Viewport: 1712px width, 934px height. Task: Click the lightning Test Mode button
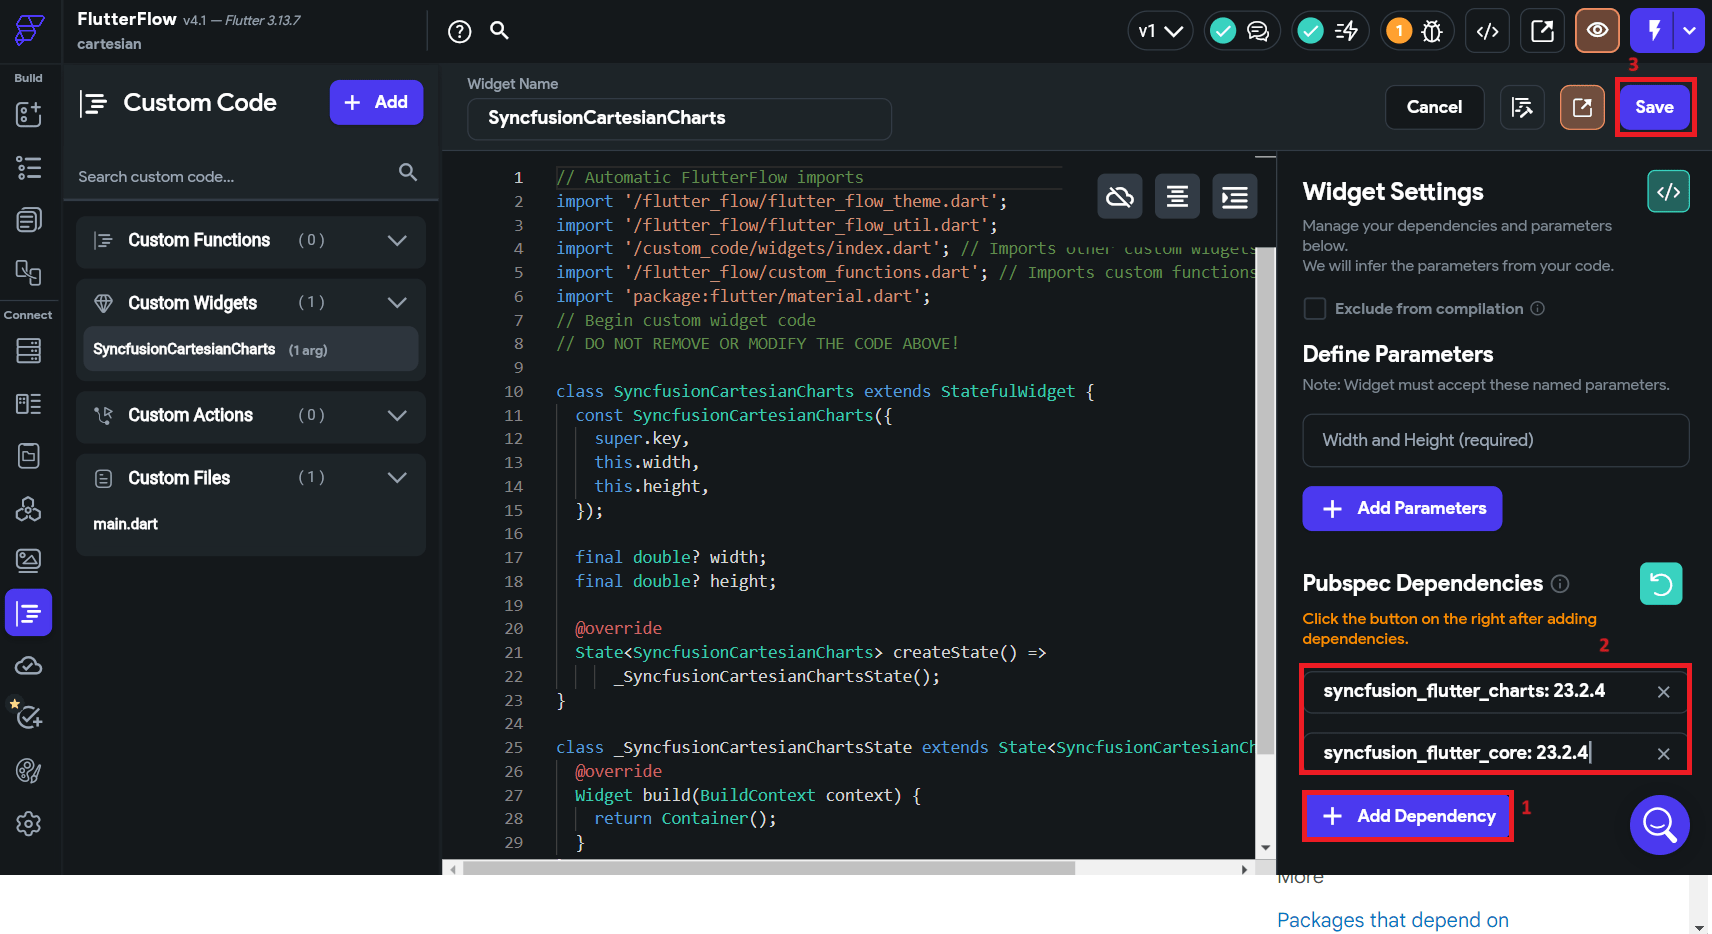coord(1654,31)
